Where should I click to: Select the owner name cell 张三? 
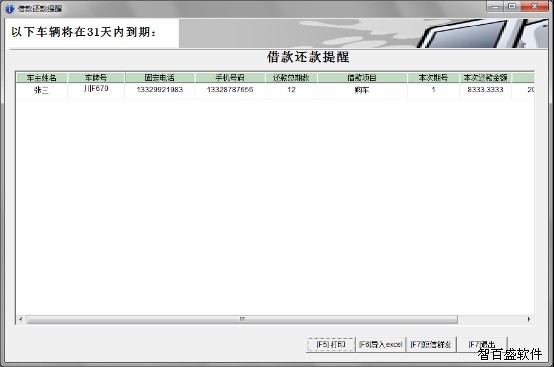coord(42,90)
